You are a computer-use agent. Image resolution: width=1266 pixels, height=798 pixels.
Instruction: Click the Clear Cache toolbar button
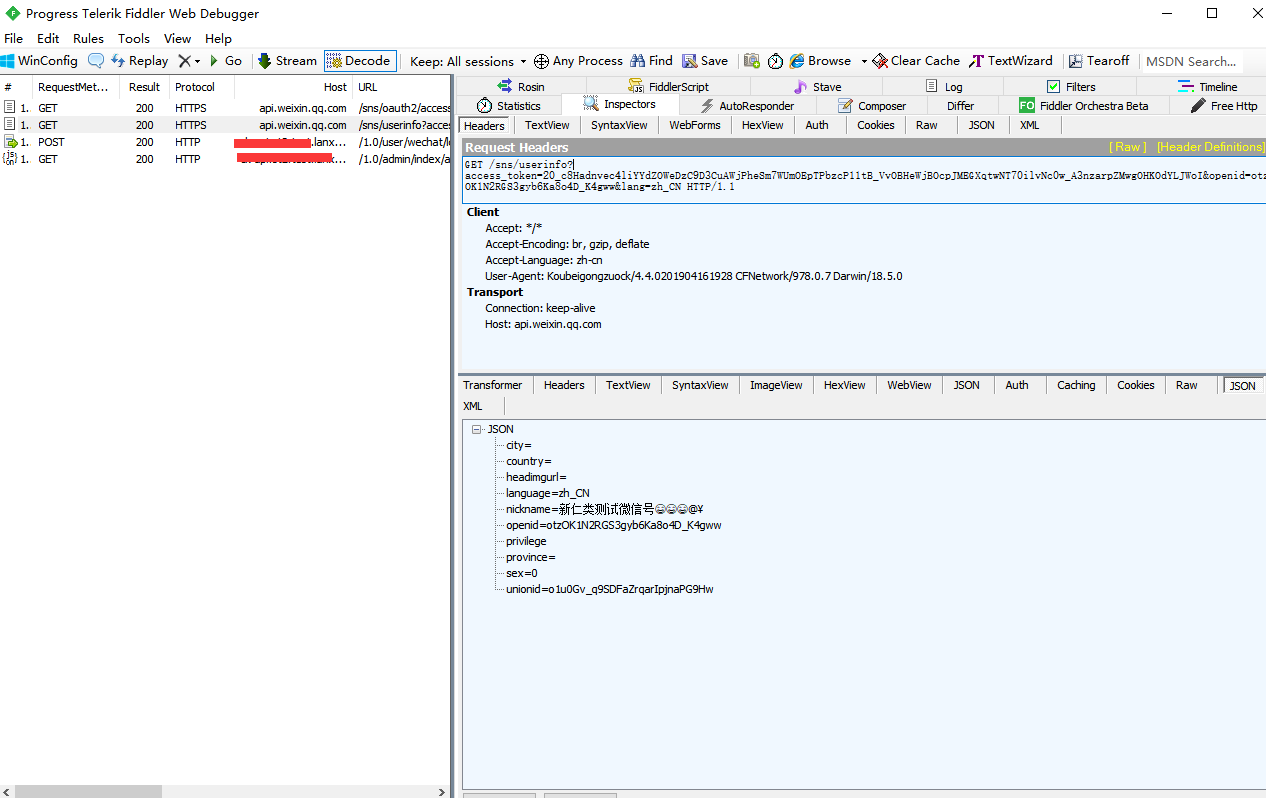(916, 61)
